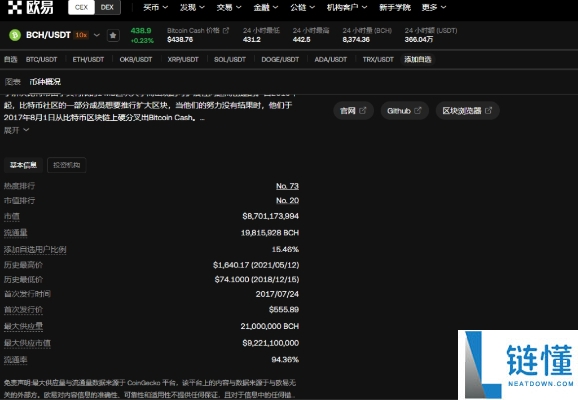The image size is (578, 400).
Task: Open the BTC/USDT pair shortcut
Action: click(x=41, y=59)
